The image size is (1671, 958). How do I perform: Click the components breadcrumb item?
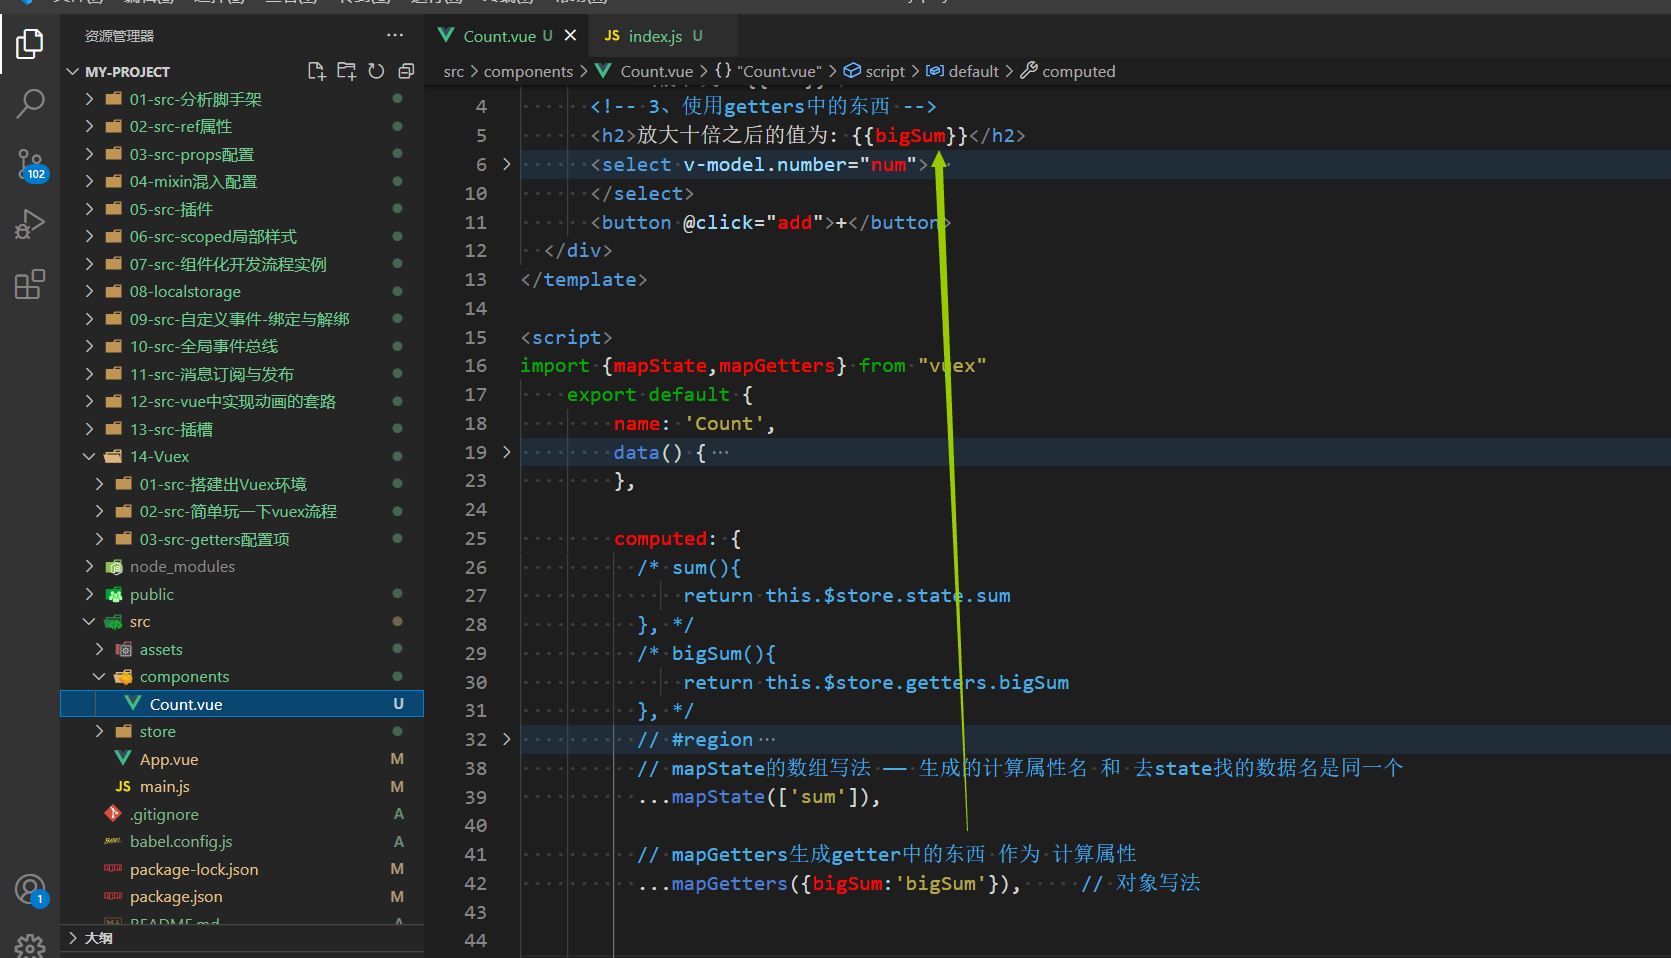528,71
